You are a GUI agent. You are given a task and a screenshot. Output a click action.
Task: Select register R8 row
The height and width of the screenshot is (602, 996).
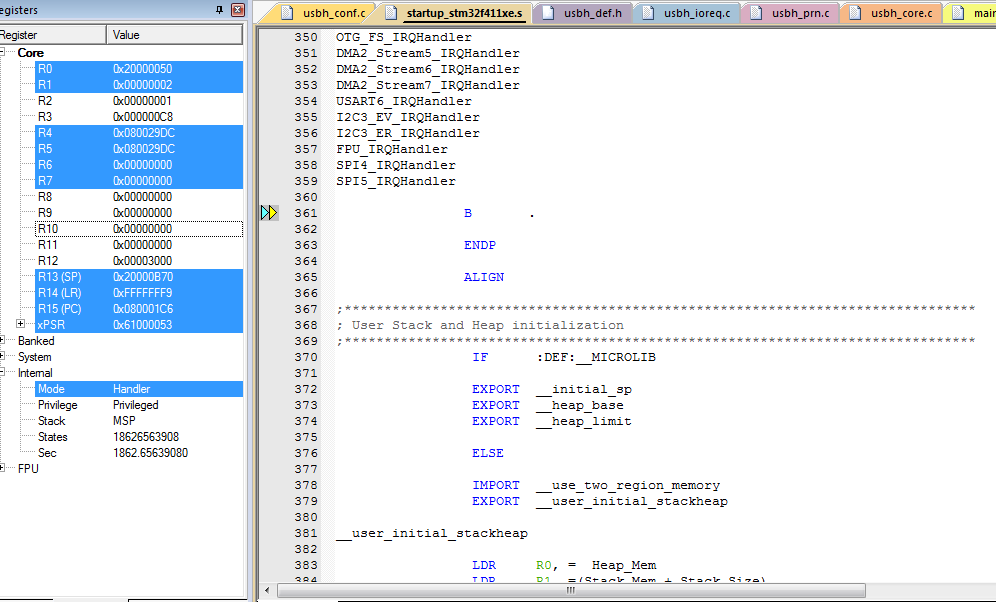click(x=138, y=197)
